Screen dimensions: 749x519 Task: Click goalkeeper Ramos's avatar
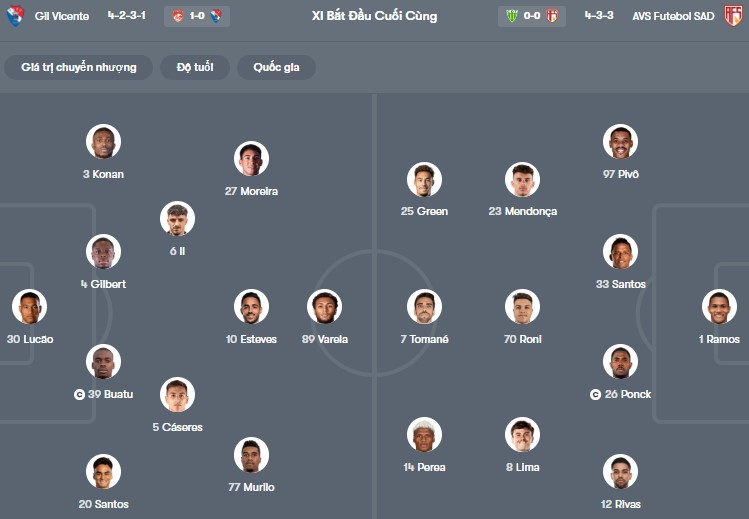(719, 307)
